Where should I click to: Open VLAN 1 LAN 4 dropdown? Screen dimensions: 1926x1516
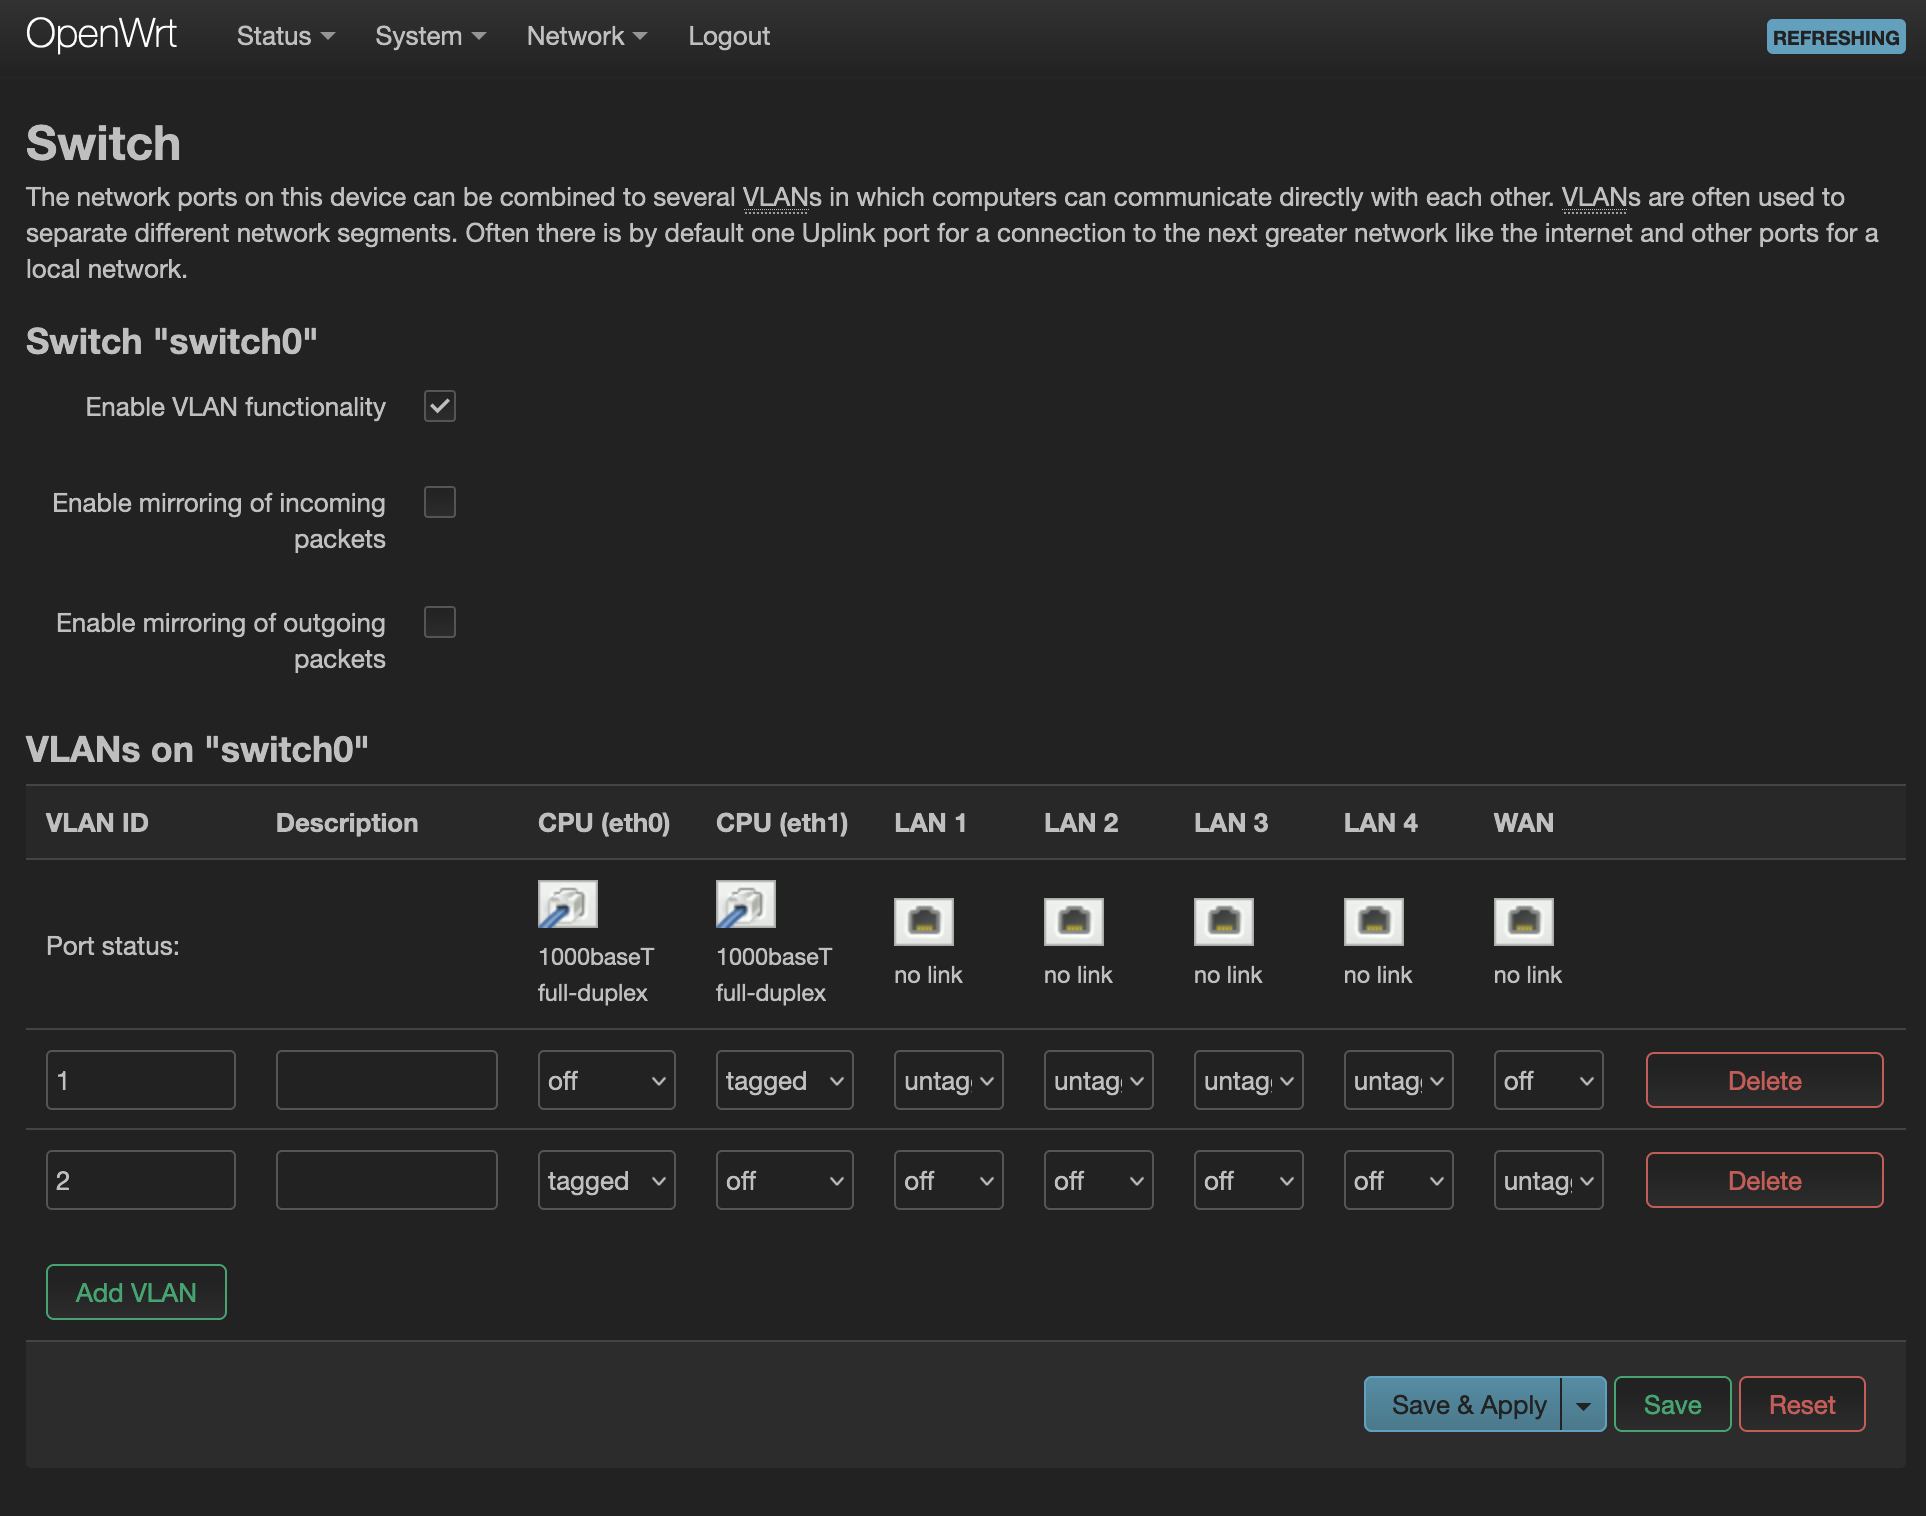click(x=1399, y=1080)
